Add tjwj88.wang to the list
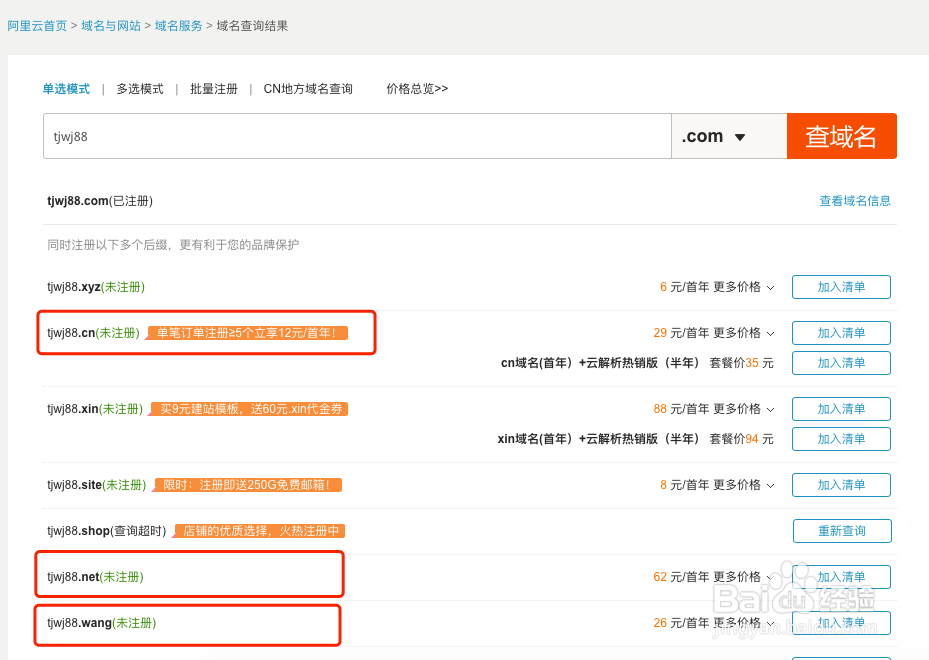This screenshot has height=660, width=929. pos(841,623)
